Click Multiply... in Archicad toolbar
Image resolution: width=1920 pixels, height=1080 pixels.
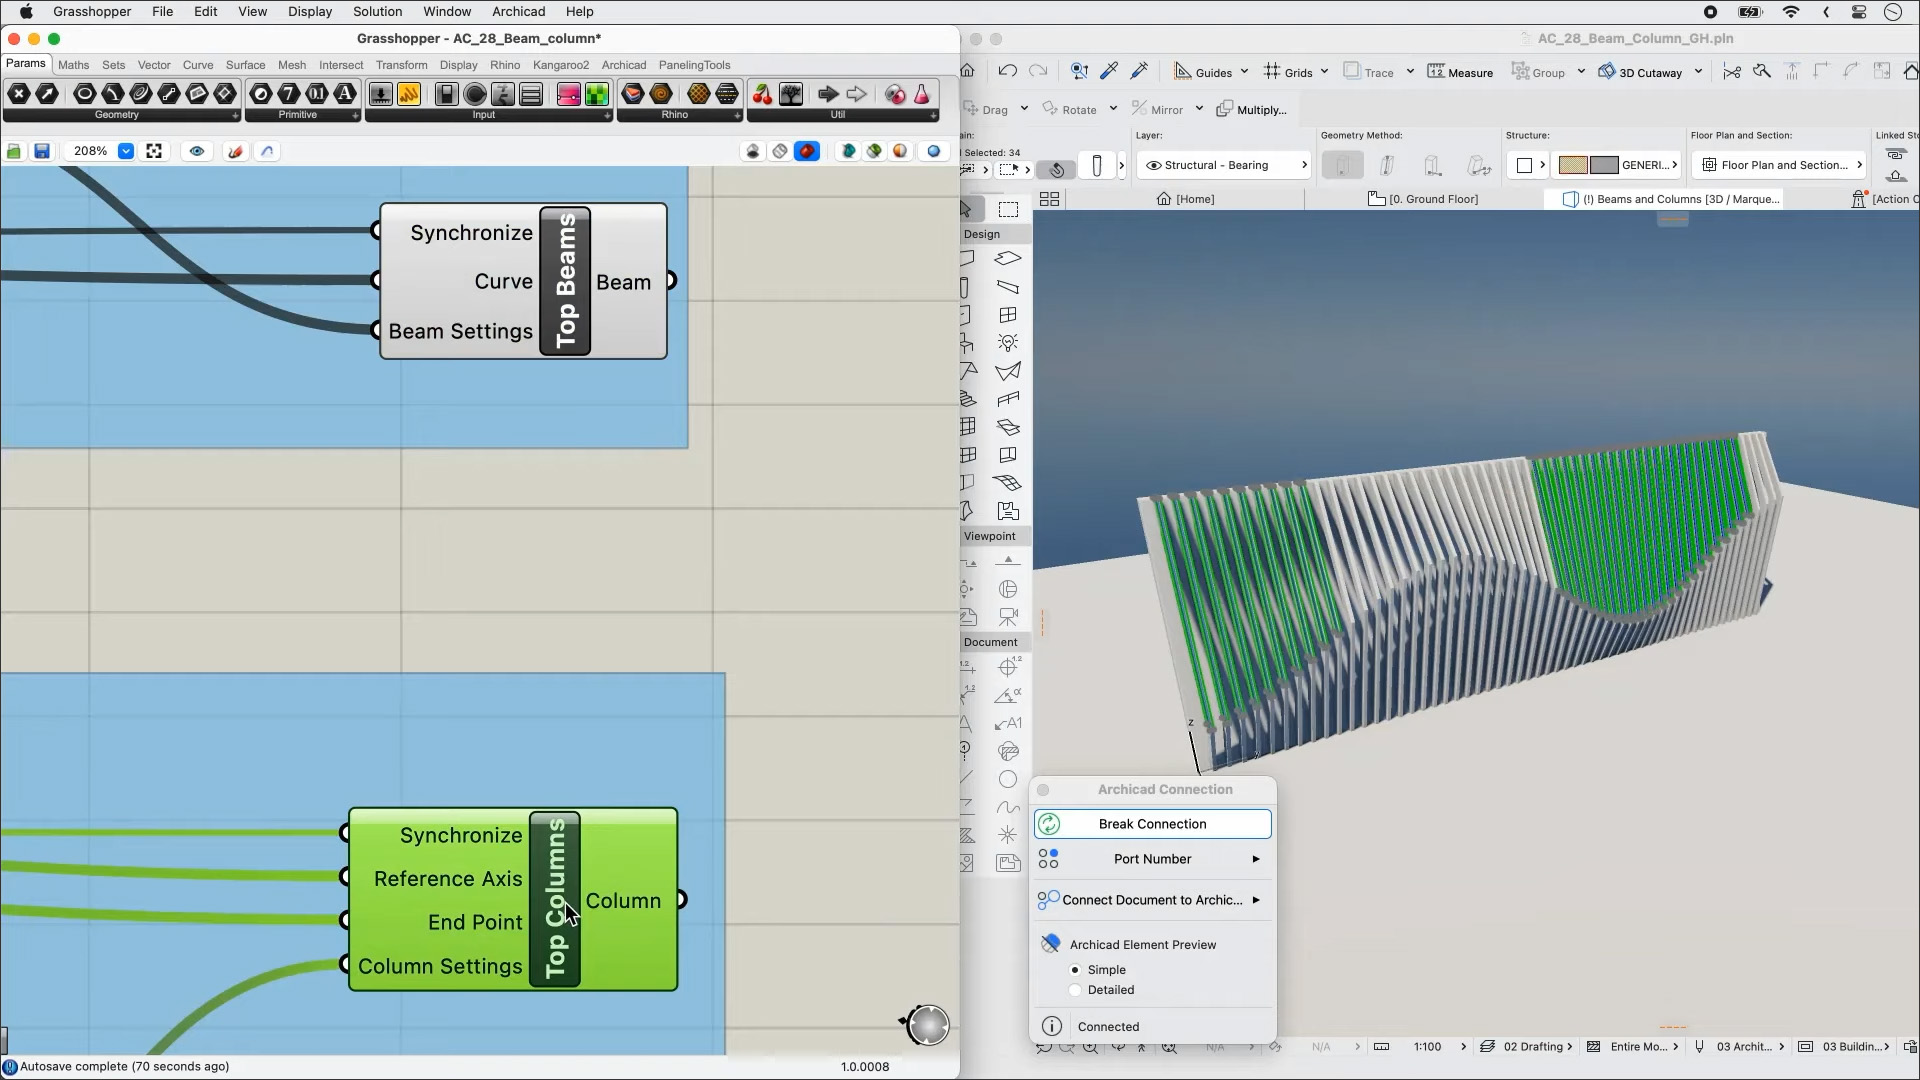pos(1252,109)
